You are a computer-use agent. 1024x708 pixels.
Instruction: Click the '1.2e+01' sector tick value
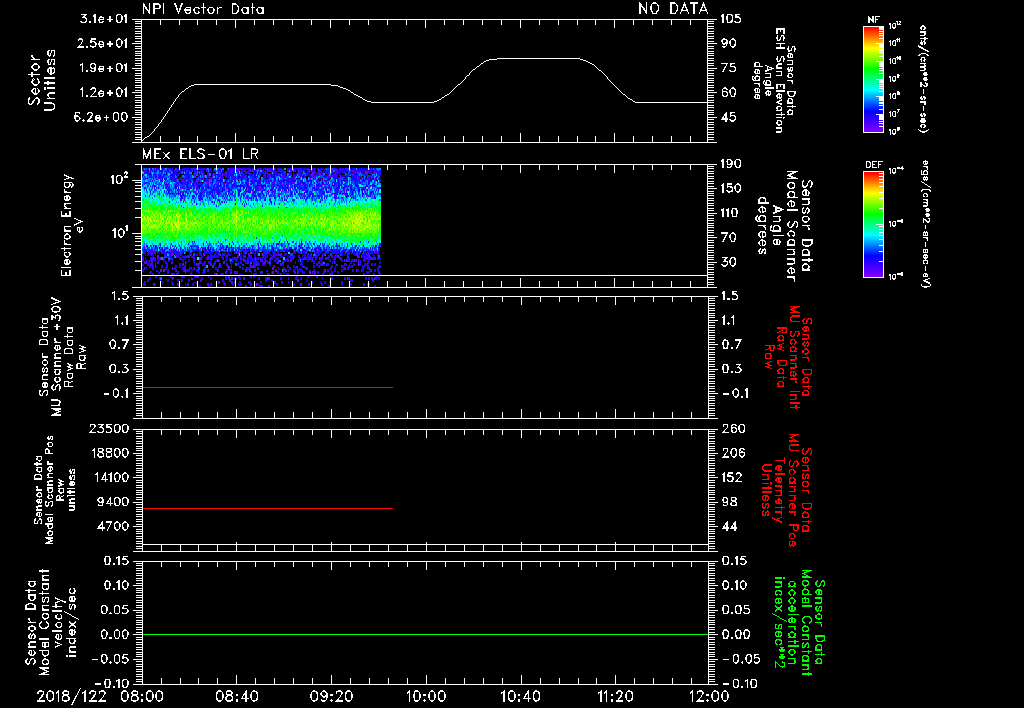(x=104, y=93)
